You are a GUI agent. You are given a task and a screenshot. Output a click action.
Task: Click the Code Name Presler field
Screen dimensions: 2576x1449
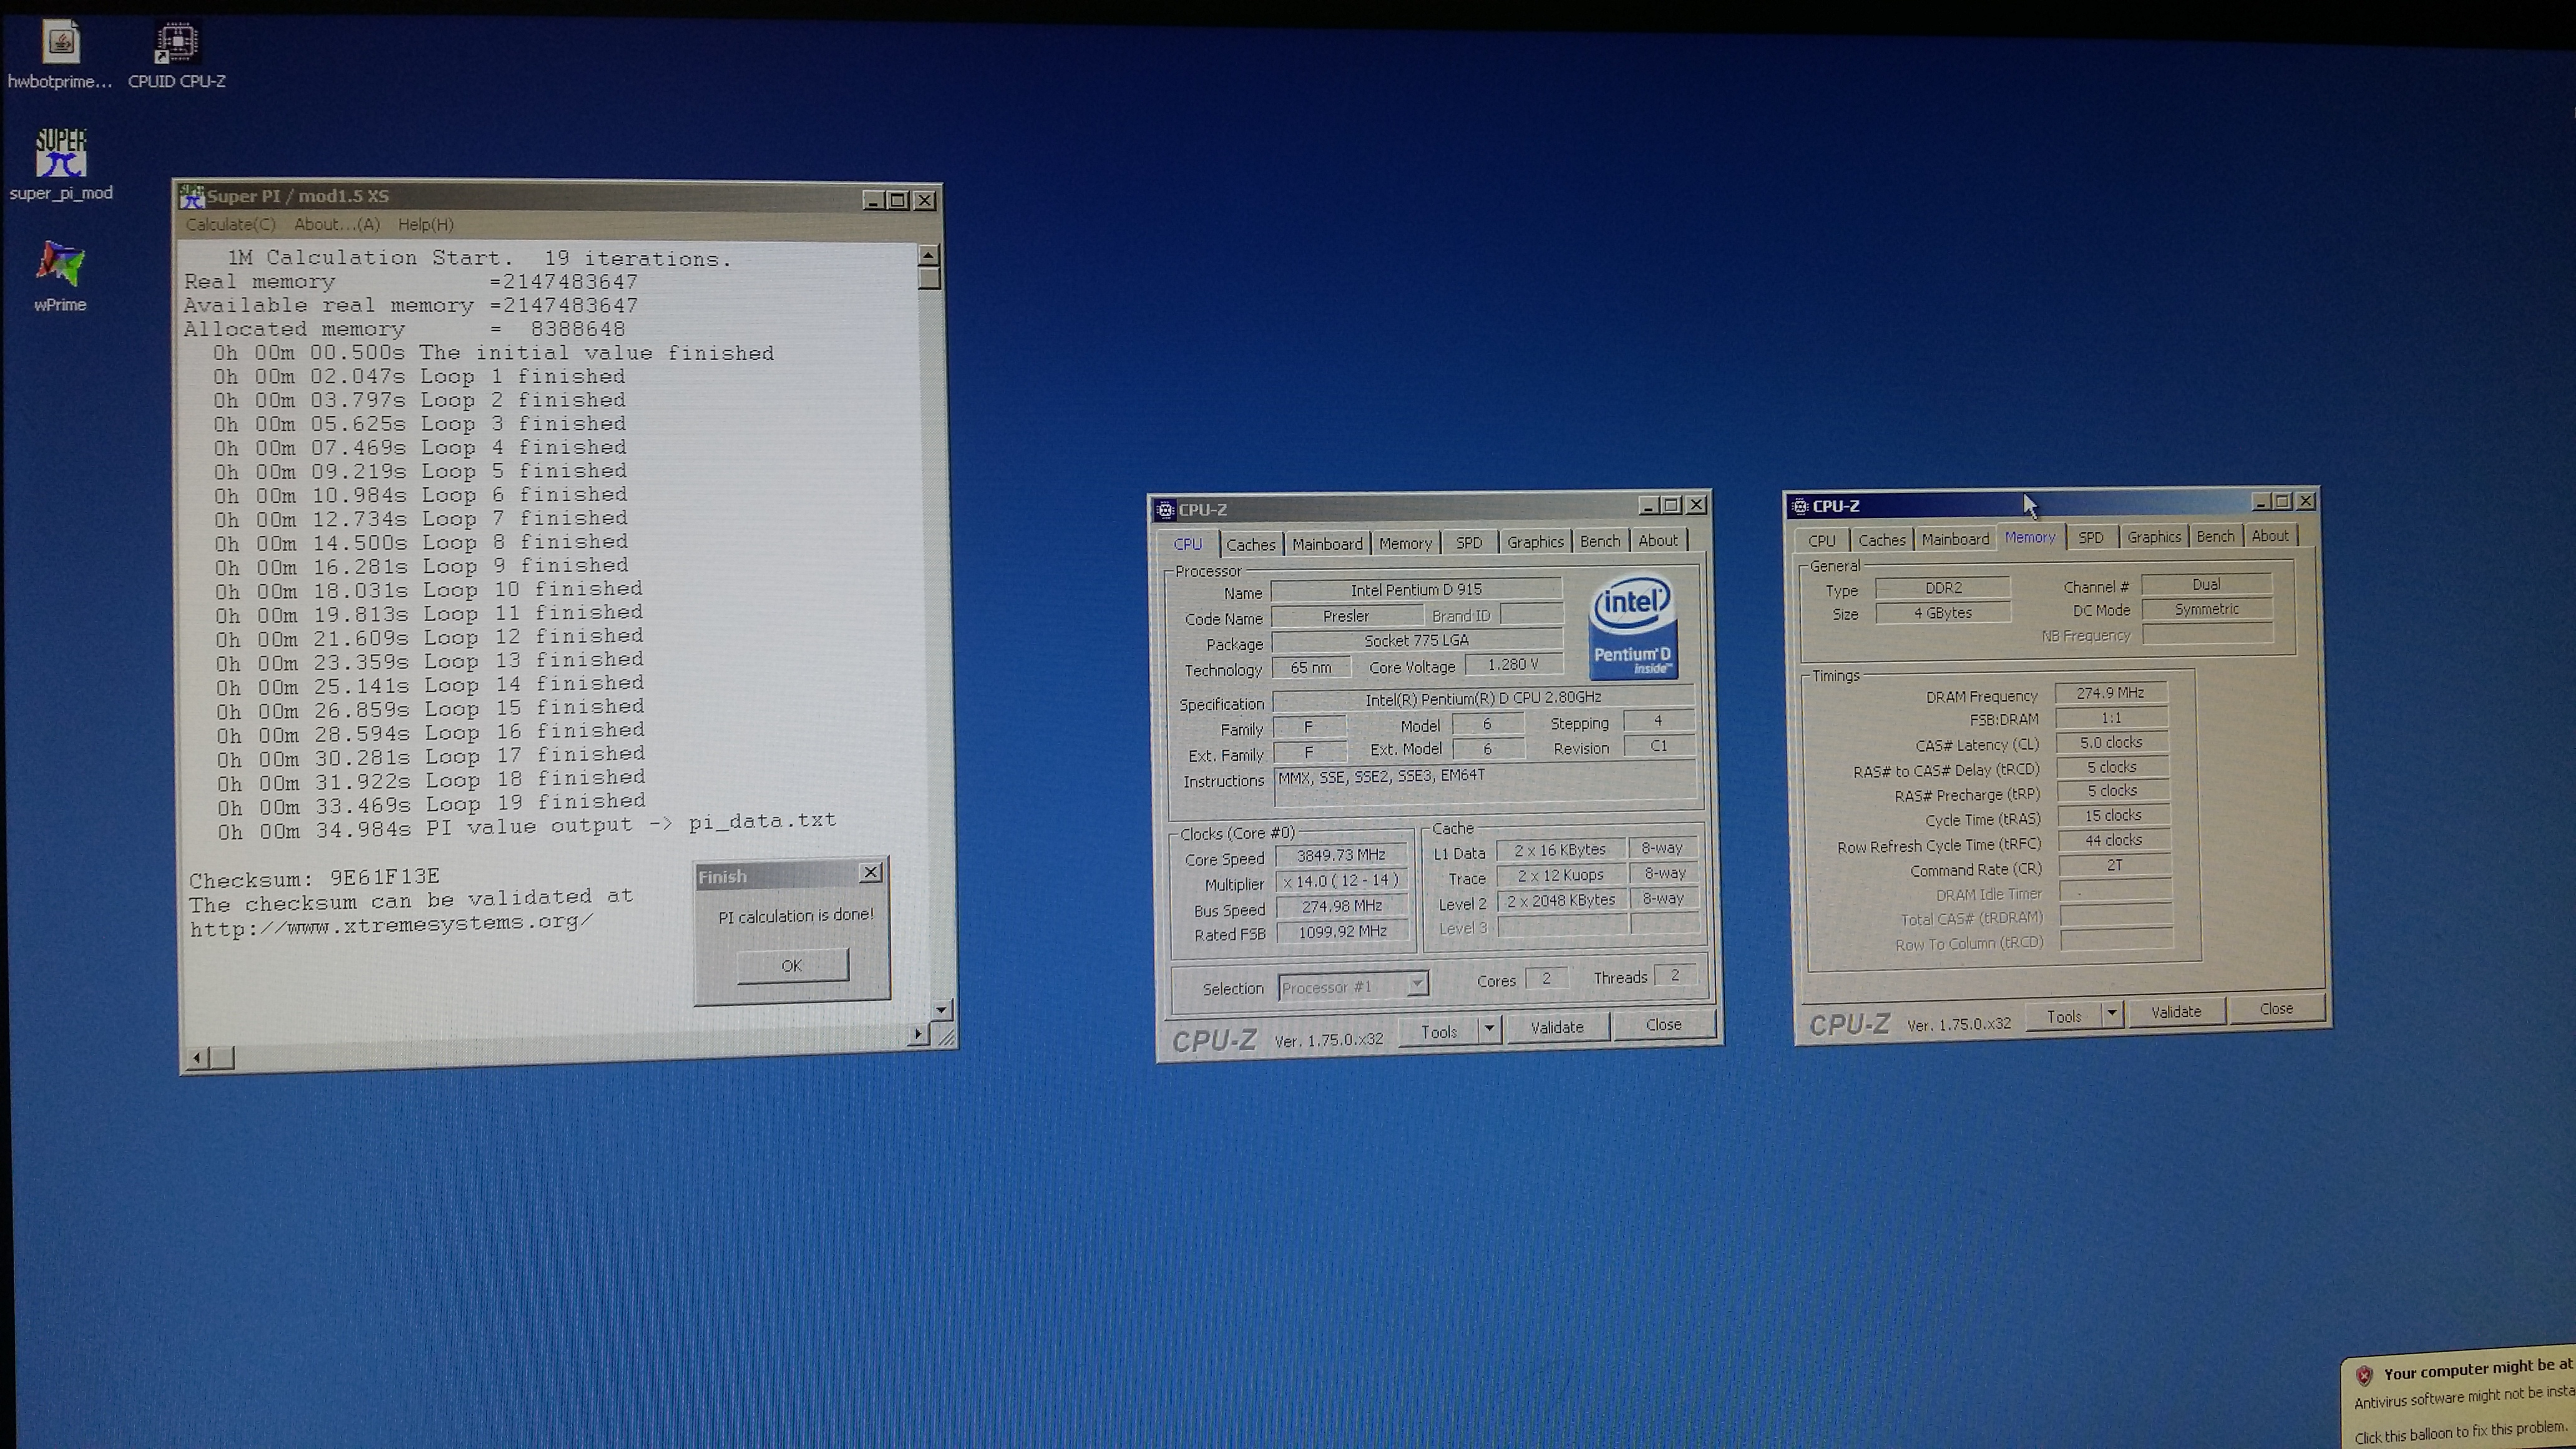(1346, 616)
